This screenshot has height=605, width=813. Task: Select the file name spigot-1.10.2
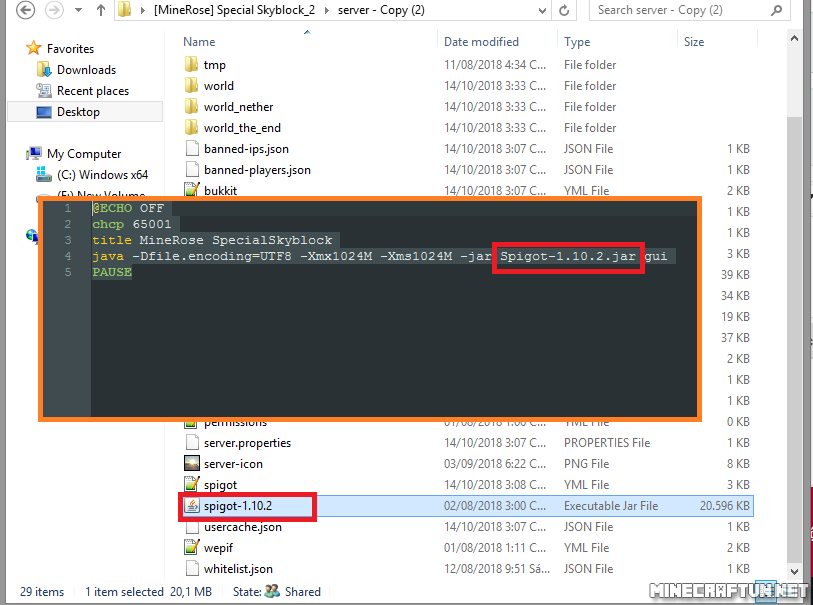[238, 506]
